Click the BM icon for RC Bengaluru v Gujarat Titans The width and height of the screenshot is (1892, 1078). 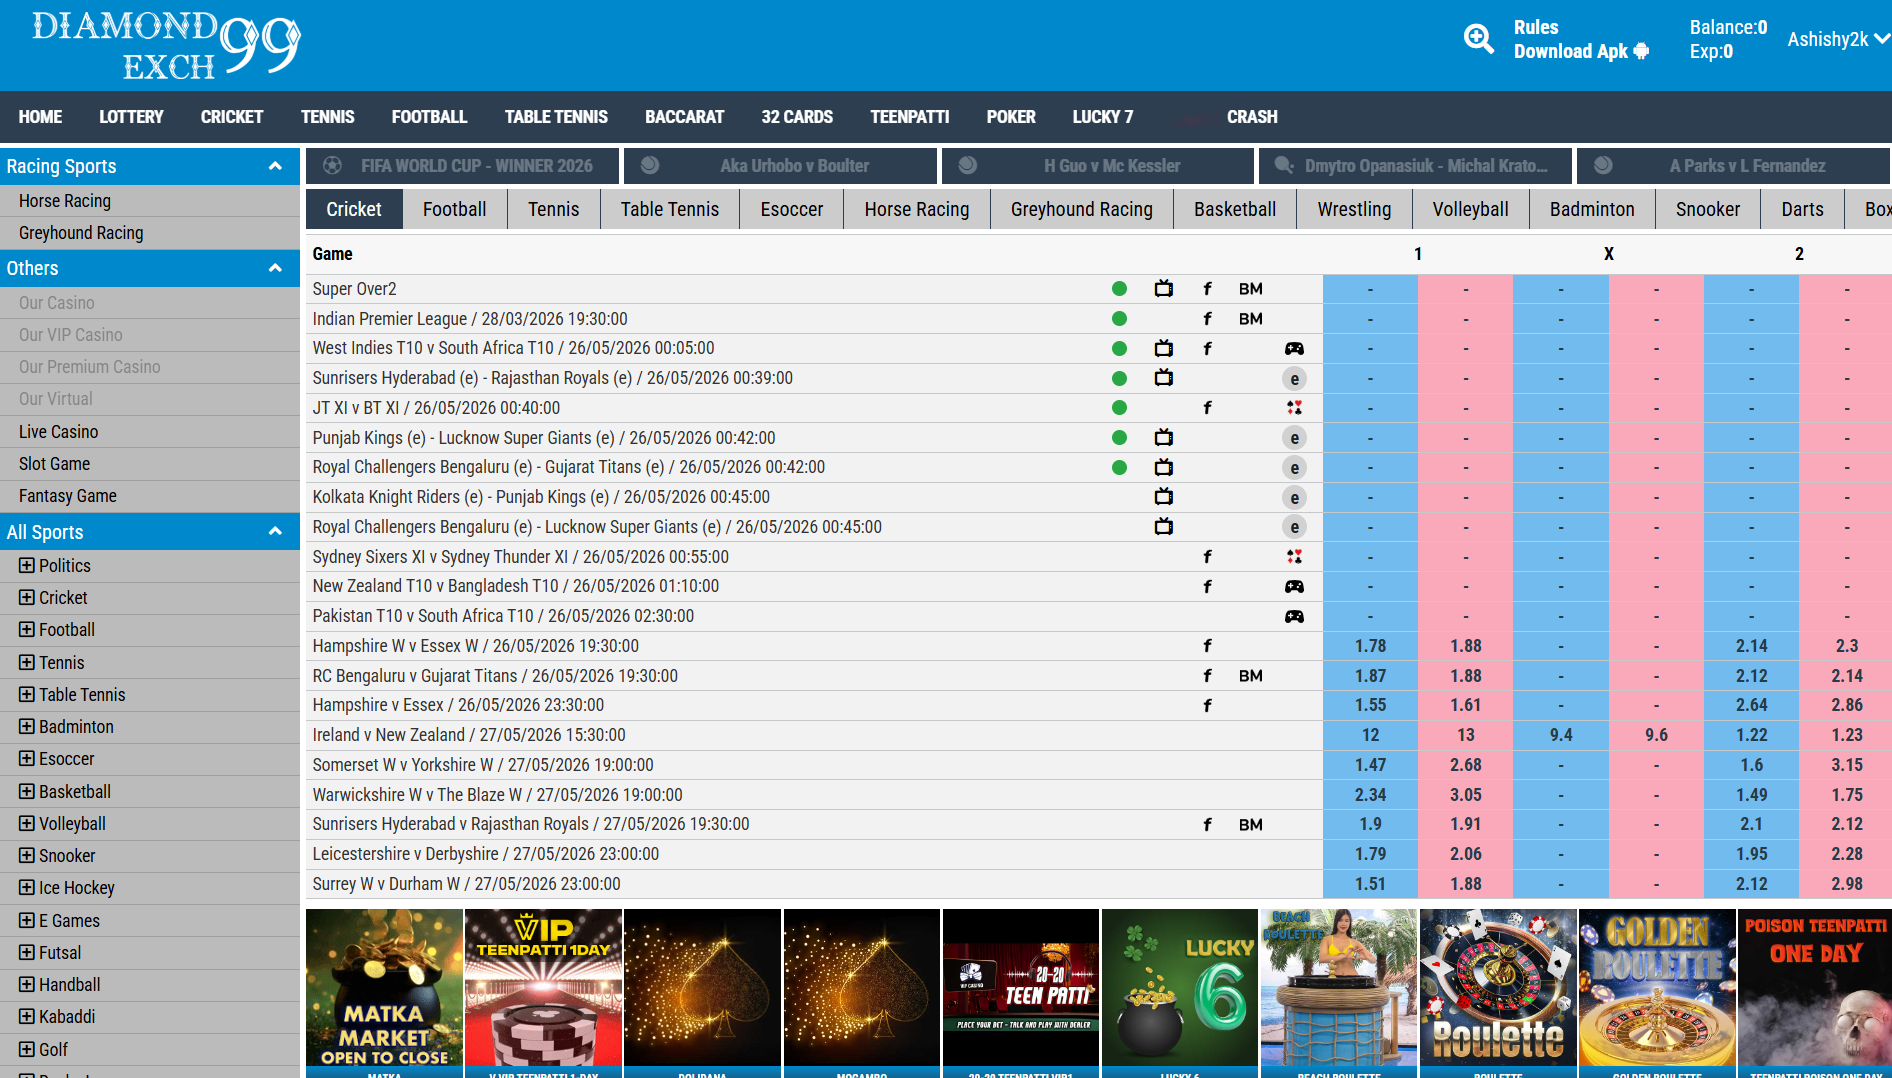coord(1250,676)
